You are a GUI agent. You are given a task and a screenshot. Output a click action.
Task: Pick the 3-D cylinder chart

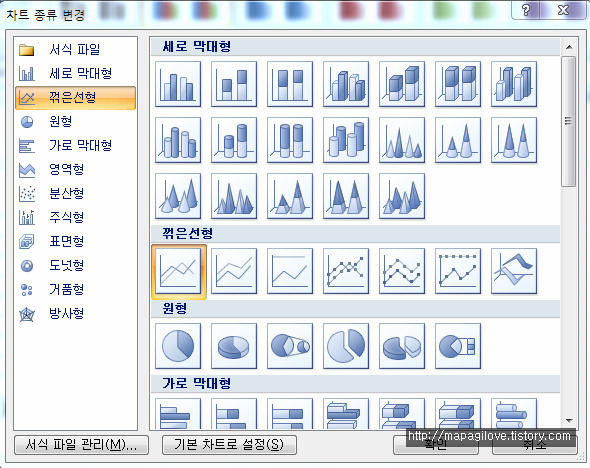346,140
